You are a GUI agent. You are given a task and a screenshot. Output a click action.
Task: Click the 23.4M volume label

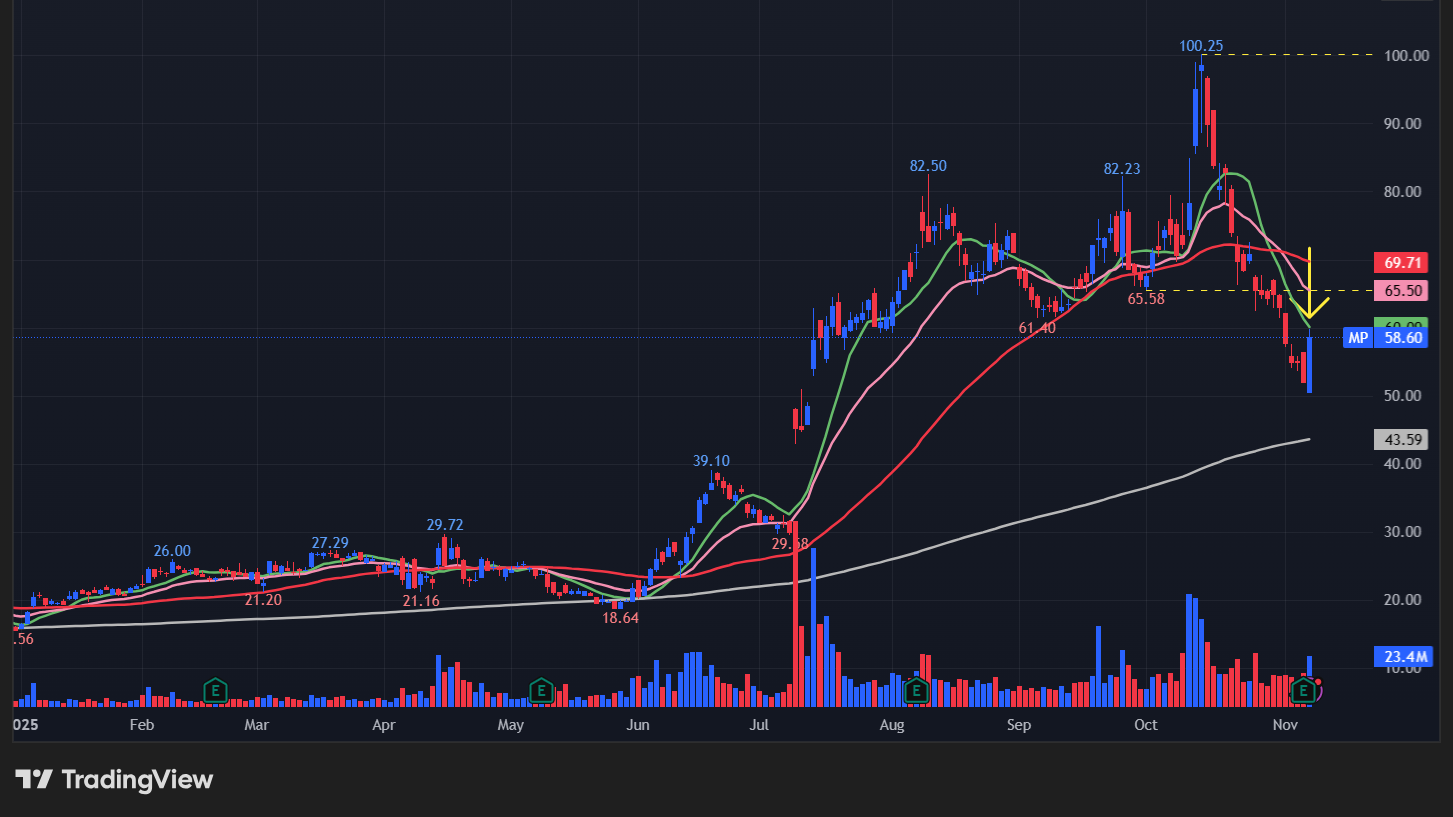pyautogui.click(x=1404, y=657)
